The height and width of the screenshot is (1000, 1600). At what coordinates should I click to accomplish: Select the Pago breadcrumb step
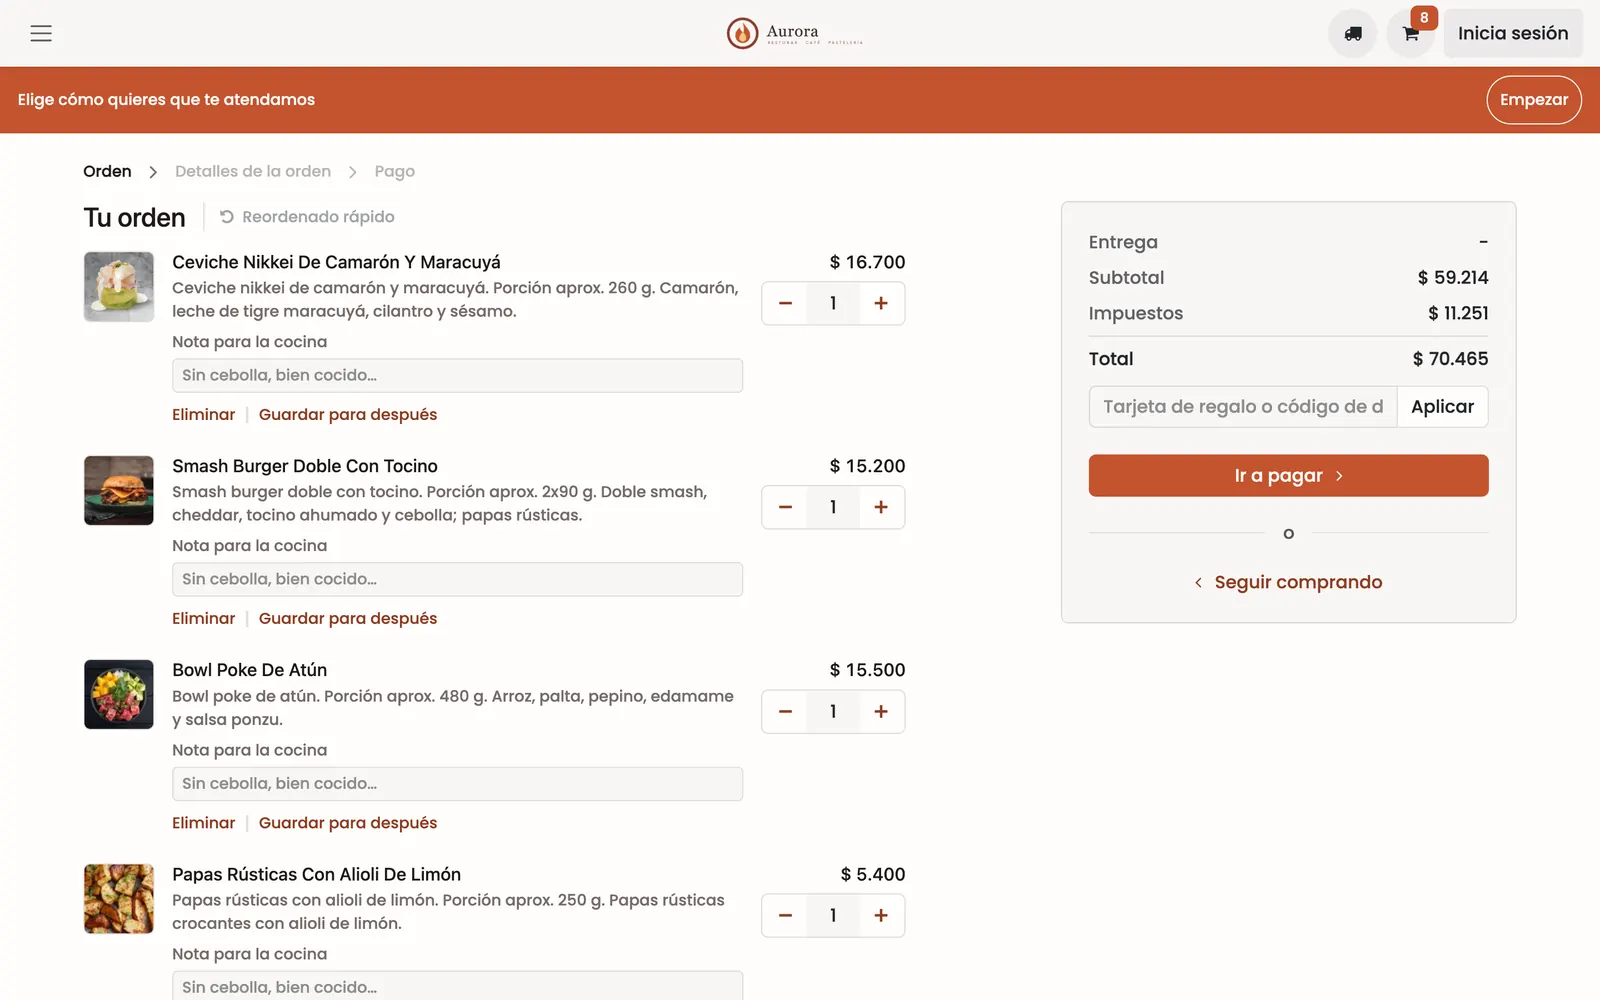(394, 171)
